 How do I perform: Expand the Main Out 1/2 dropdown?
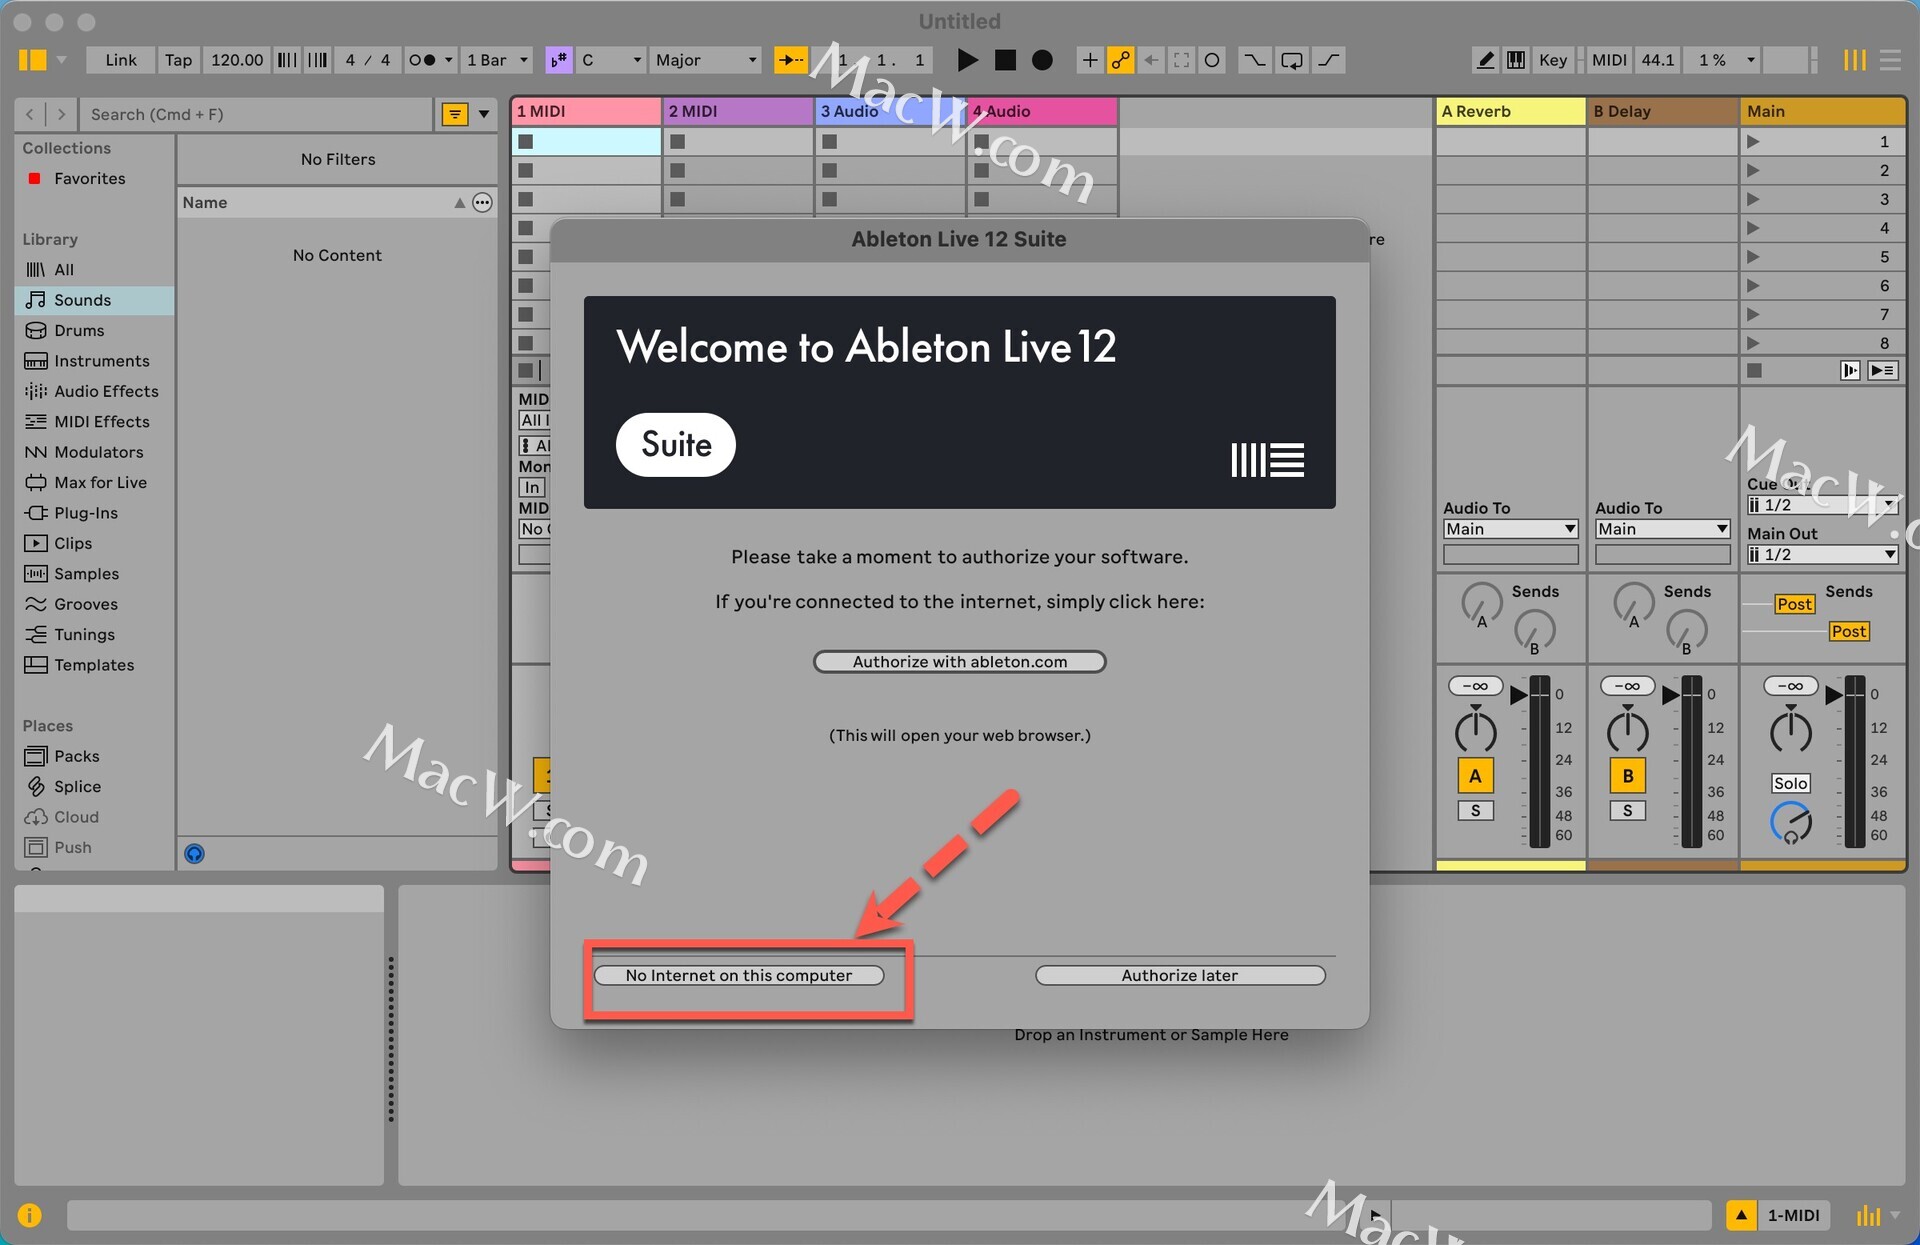click(1822, 554)
